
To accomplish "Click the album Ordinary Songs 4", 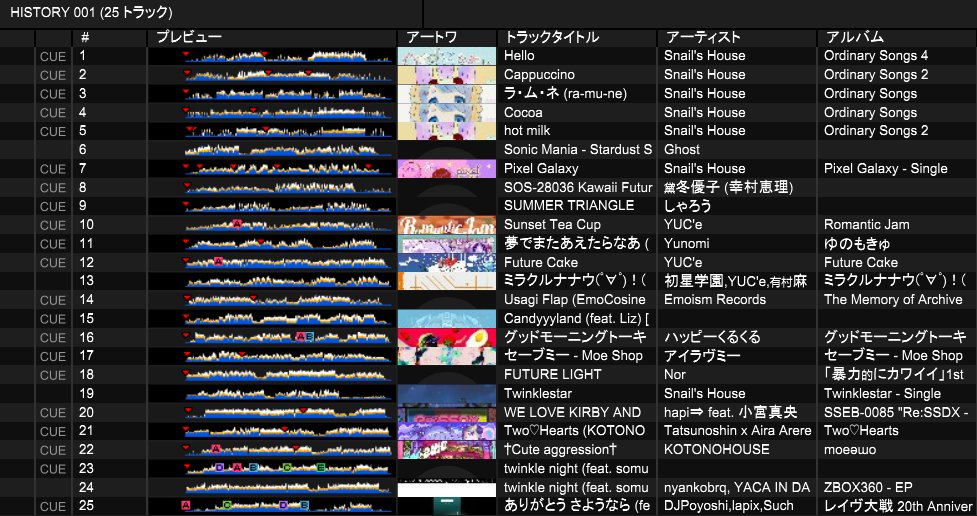I will coord(875,56).
